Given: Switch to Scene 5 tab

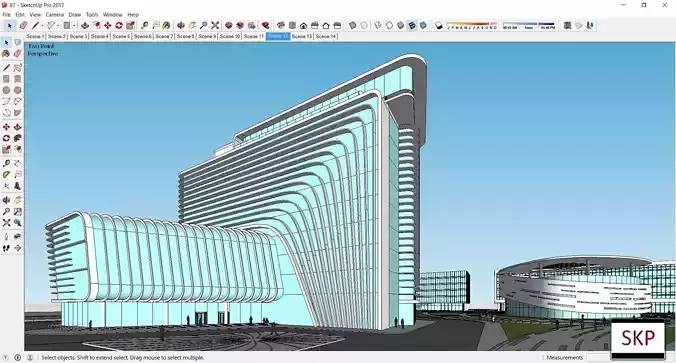Looking at the screenshot, I should [x=121, y=36].
